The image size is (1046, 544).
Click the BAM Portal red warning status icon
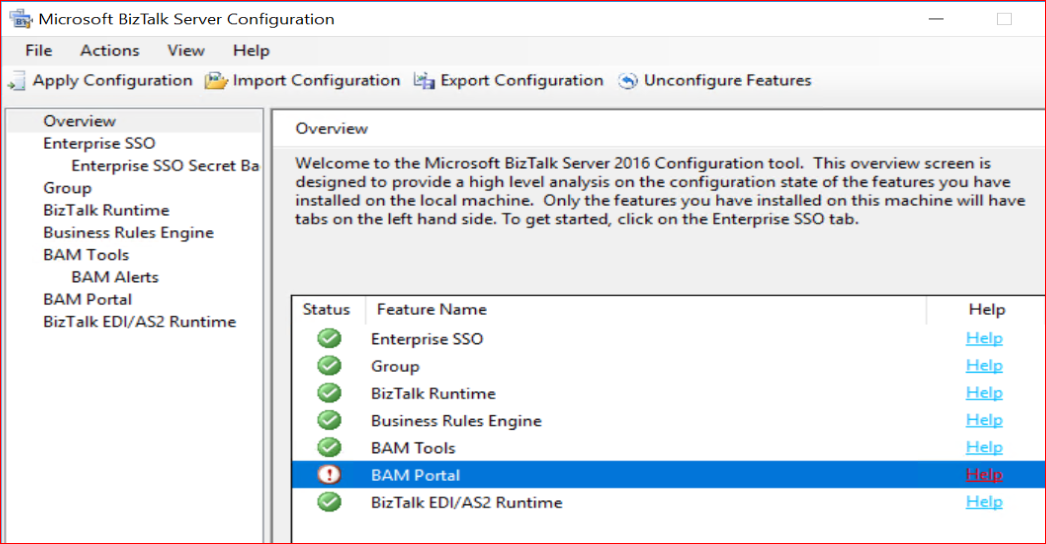click(x=329, y=475)
